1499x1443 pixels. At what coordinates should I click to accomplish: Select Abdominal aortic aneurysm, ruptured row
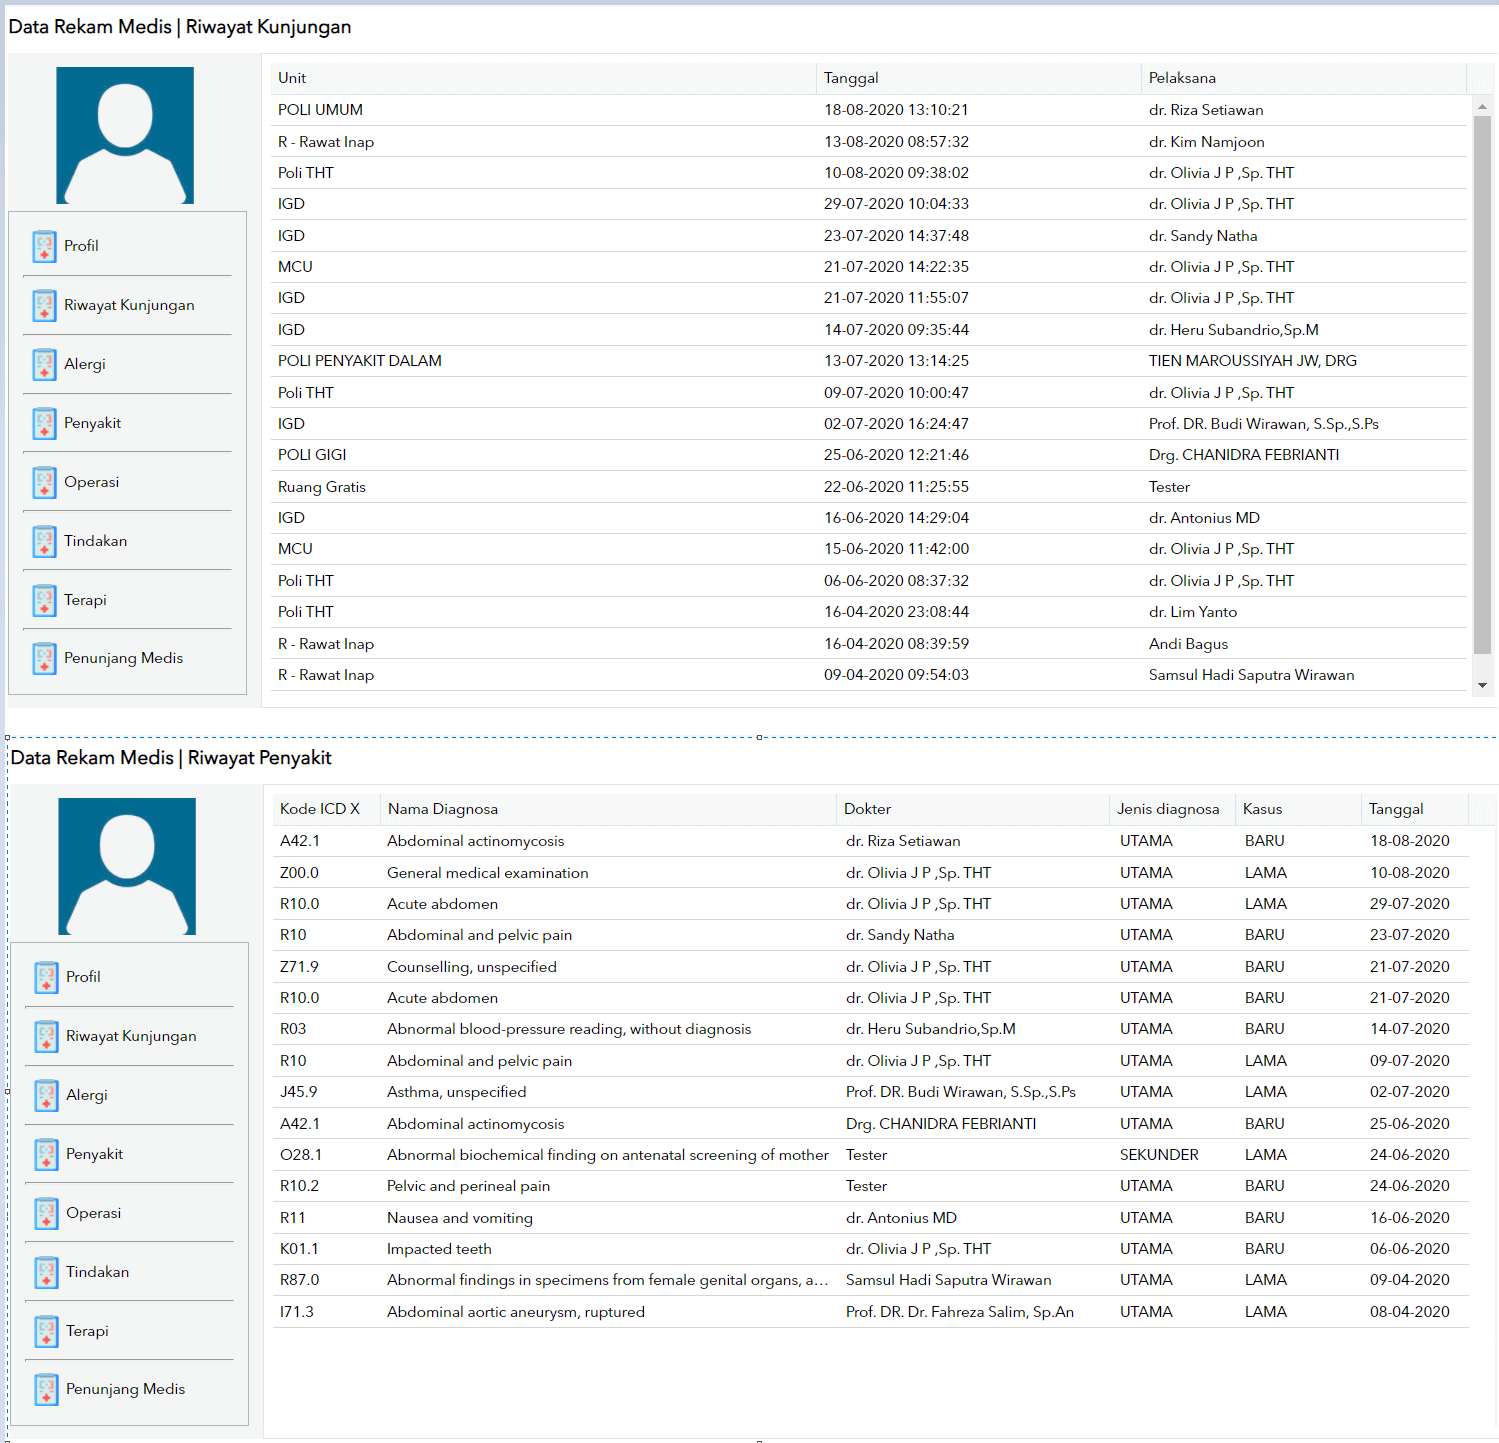pos(870,1312)
